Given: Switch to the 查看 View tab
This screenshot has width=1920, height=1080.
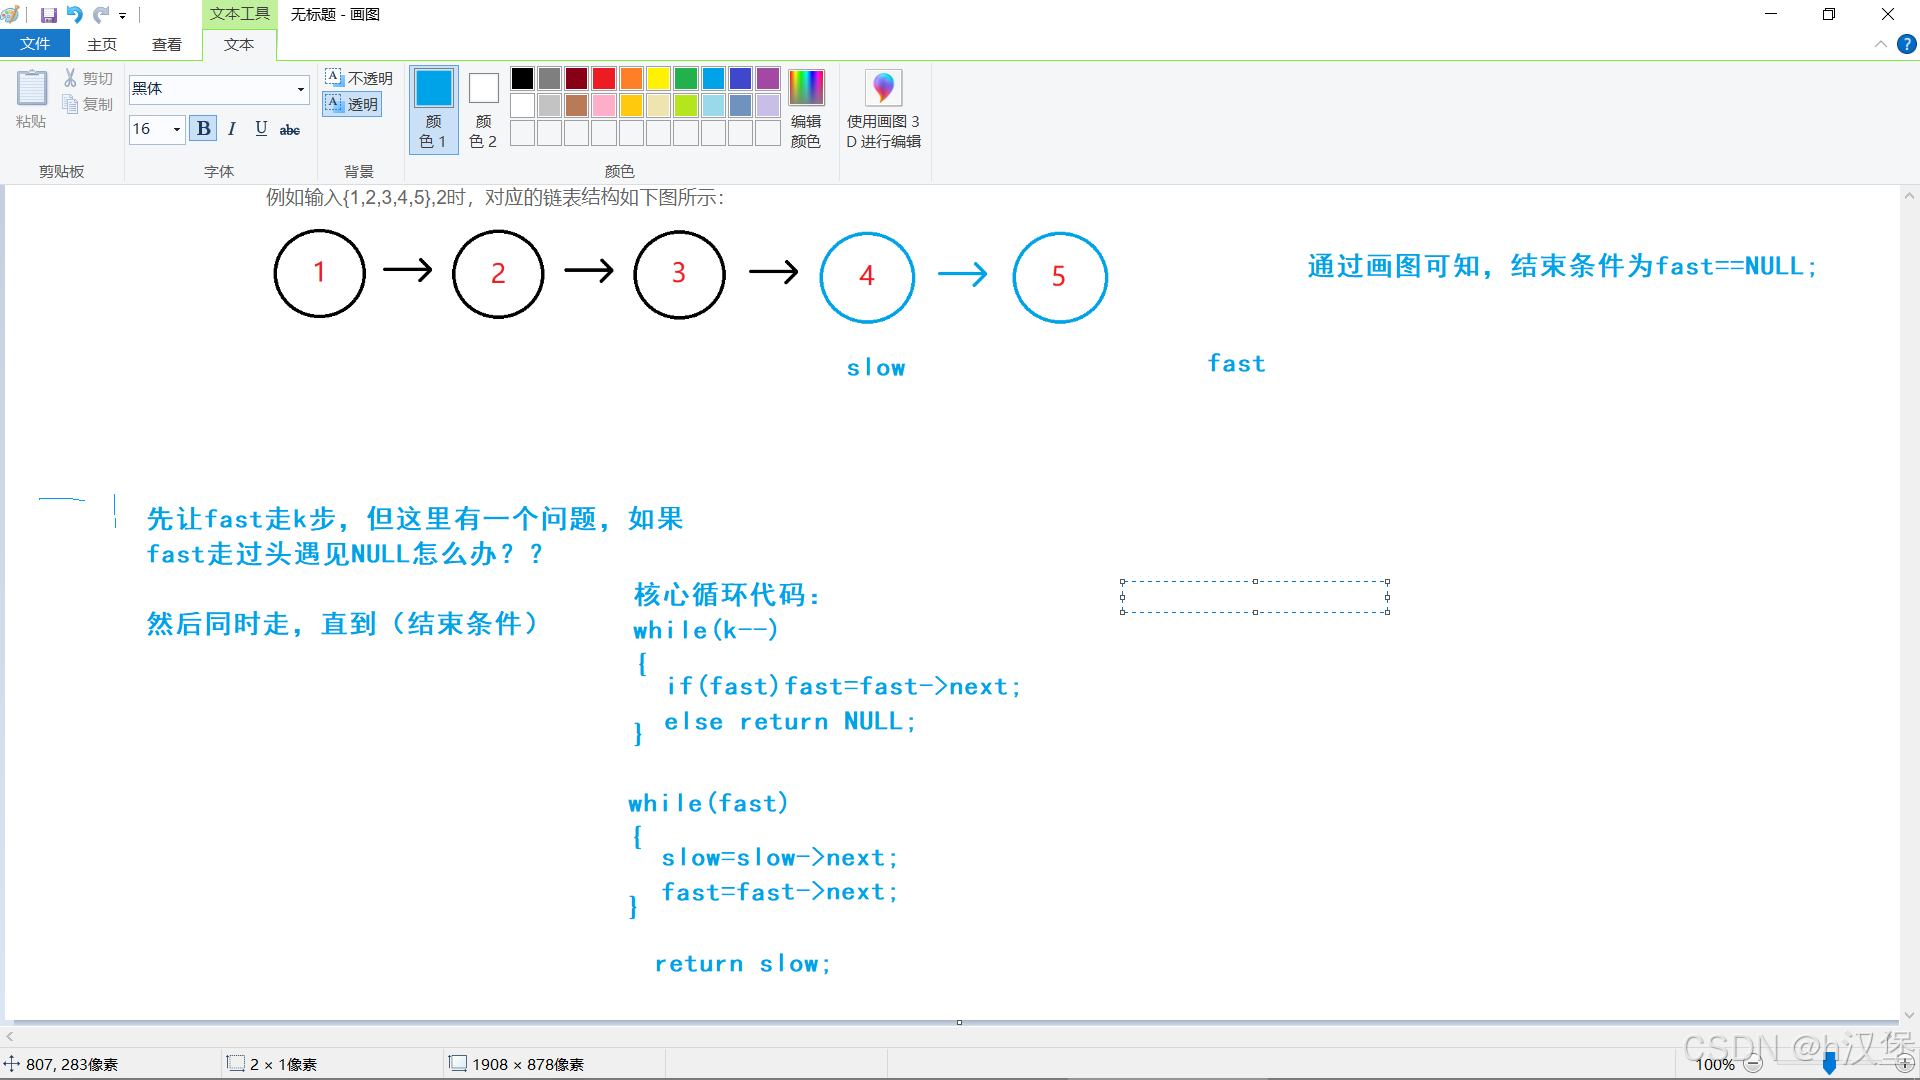Looking at the screenshot, I should click(x=167, y=44).
